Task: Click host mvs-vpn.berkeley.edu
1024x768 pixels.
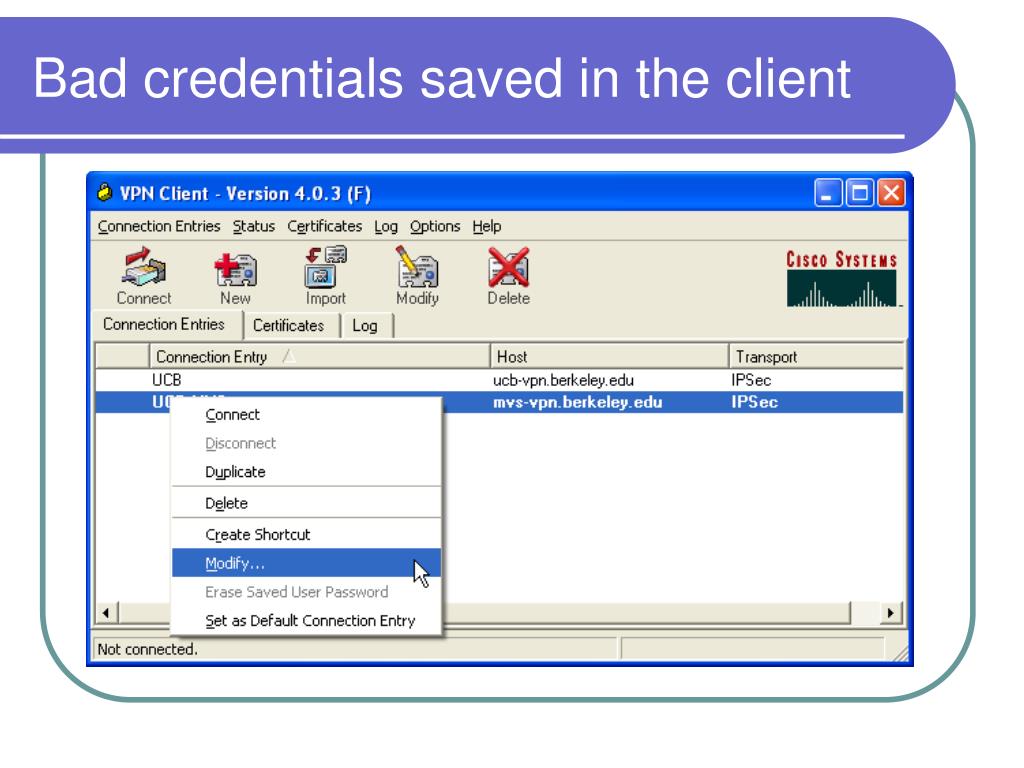Action: (x=577, y=402)
